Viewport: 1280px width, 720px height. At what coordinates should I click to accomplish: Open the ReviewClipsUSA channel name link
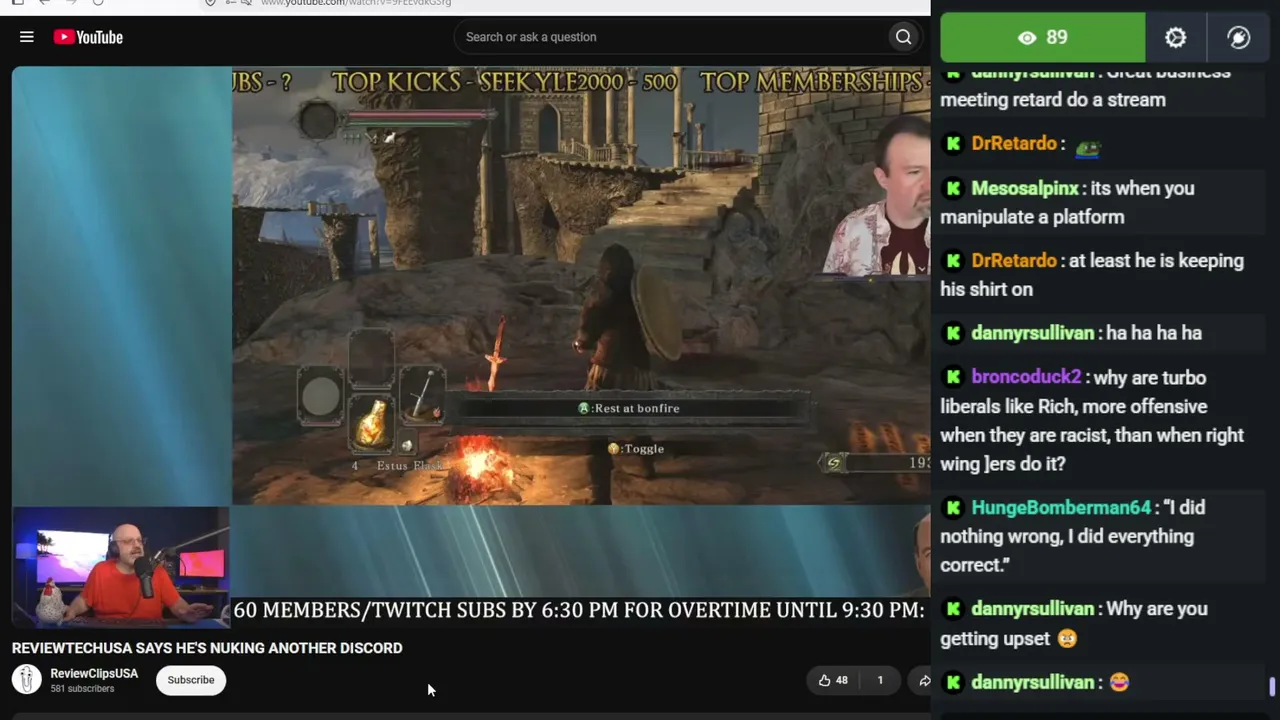coord(94,673)
